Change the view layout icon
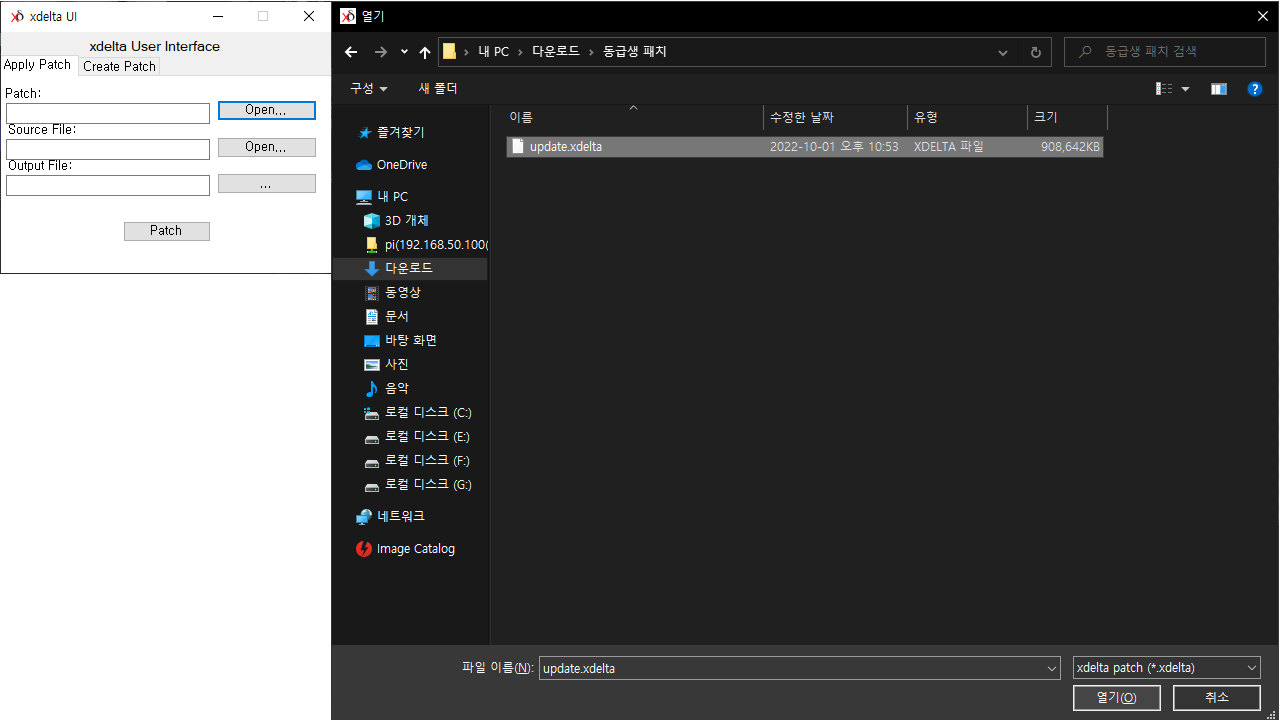The width and height of the screenshot is (1280, 720). pos(1164,89)
